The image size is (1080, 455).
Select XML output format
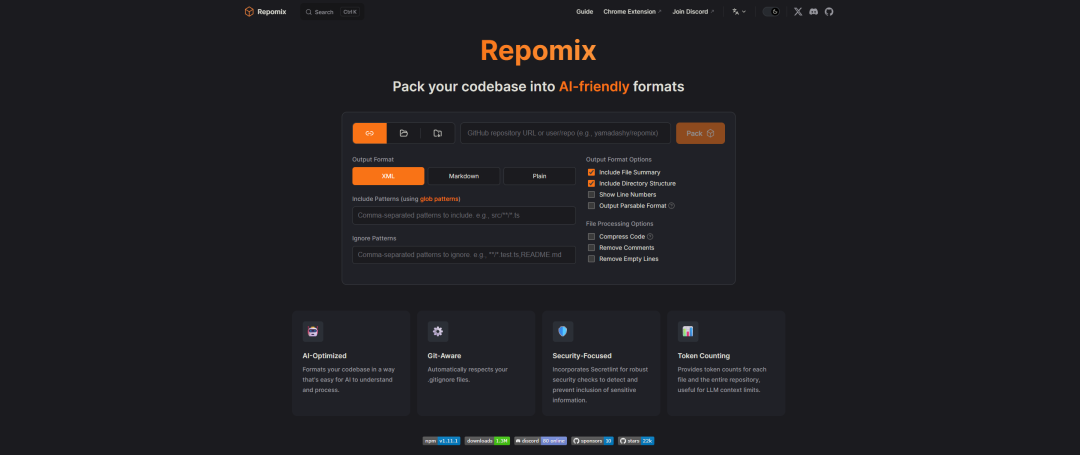tap(388, 176)
